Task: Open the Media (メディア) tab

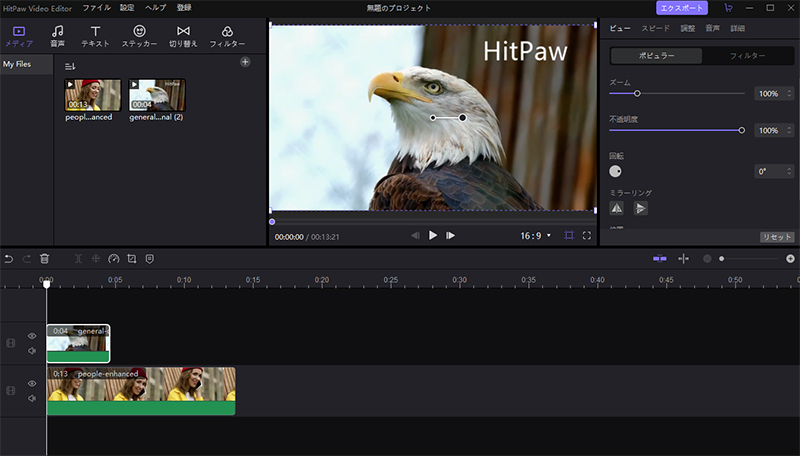Action: pos(19,36)
